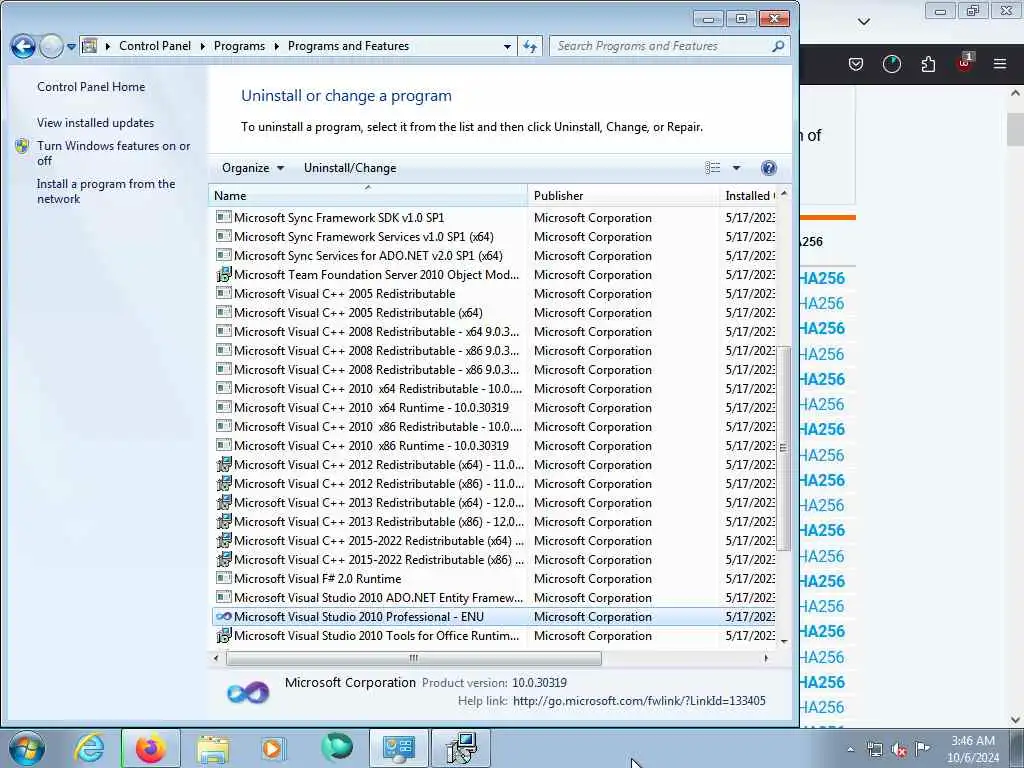The image size is (1024, 768).
Task: Open the More view options dropdown arrow
Action: coord(736,168)
